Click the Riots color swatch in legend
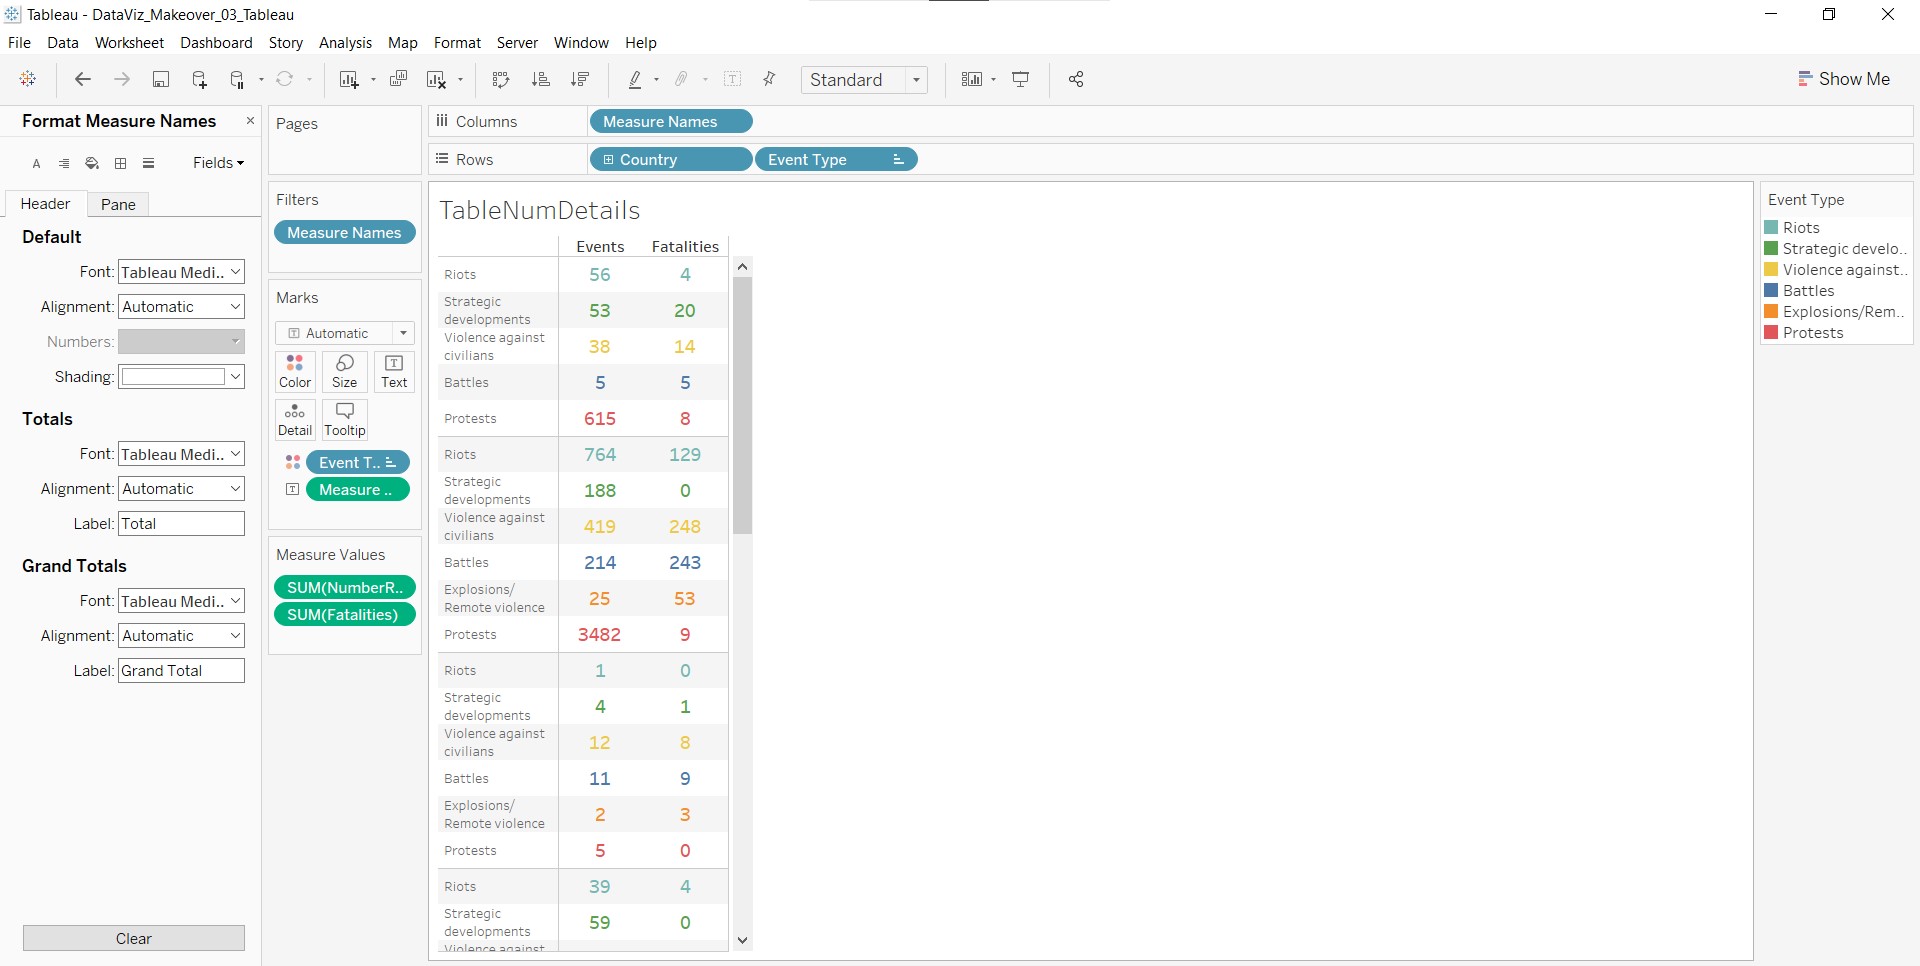1920x966 pixels. coord(1771,228)
